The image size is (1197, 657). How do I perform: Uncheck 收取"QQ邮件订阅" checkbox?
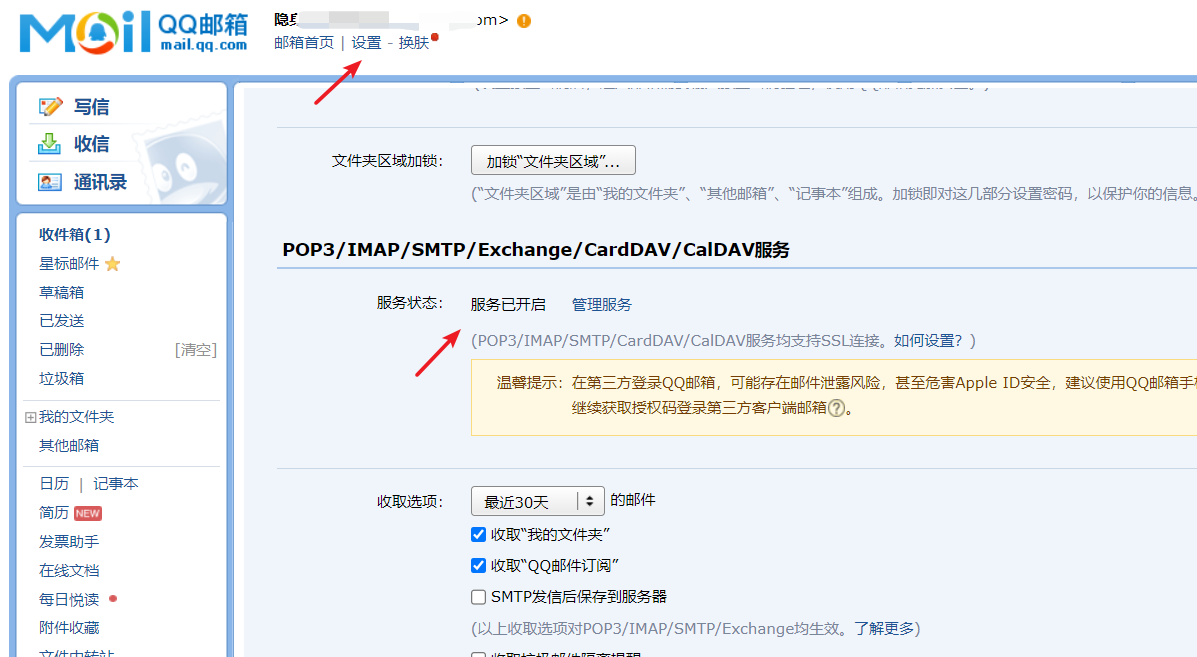478,566
